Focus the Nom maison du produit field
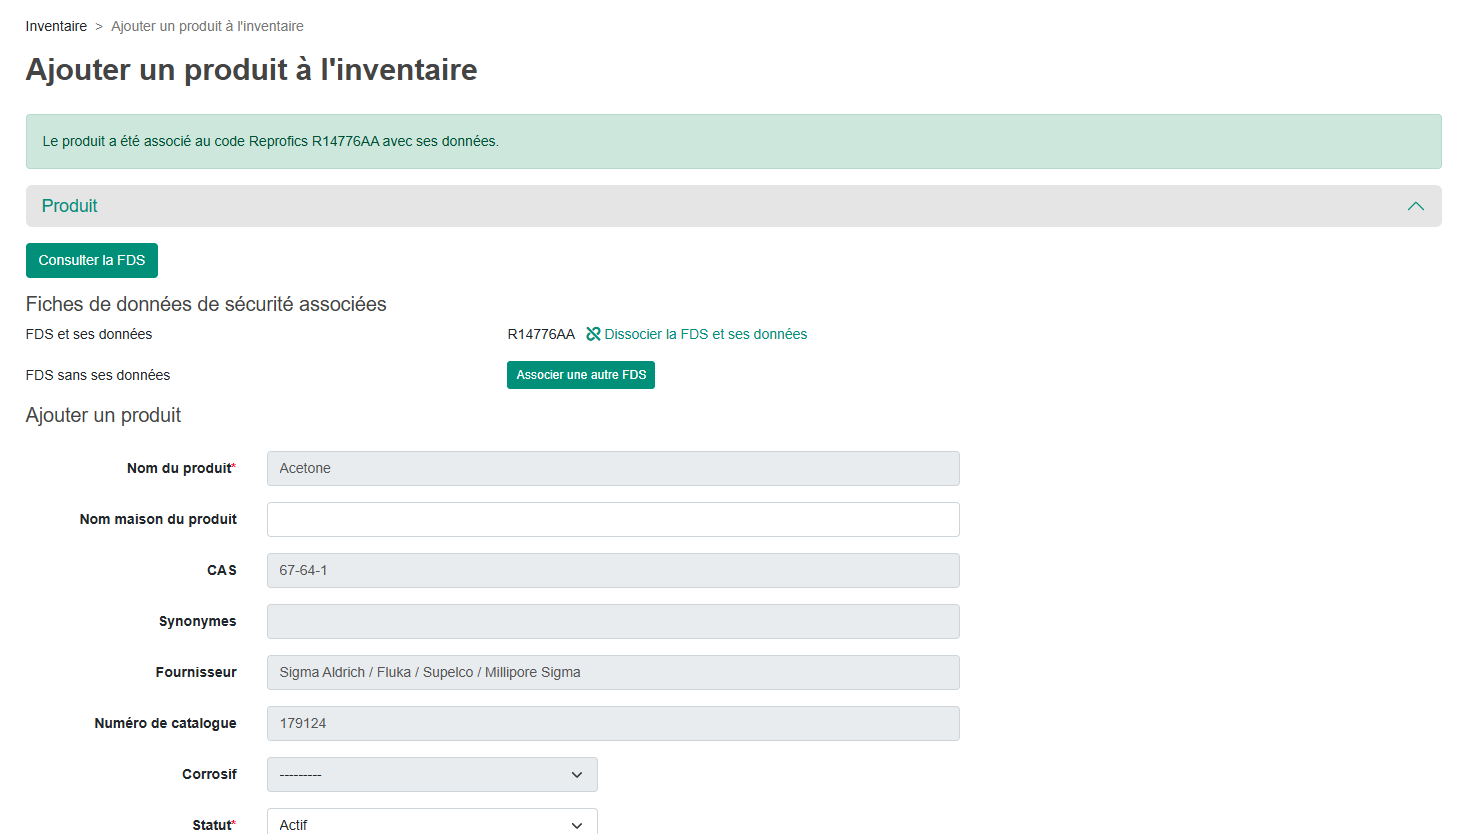The width and height of the screenshot is (1461, 834). 613,519
